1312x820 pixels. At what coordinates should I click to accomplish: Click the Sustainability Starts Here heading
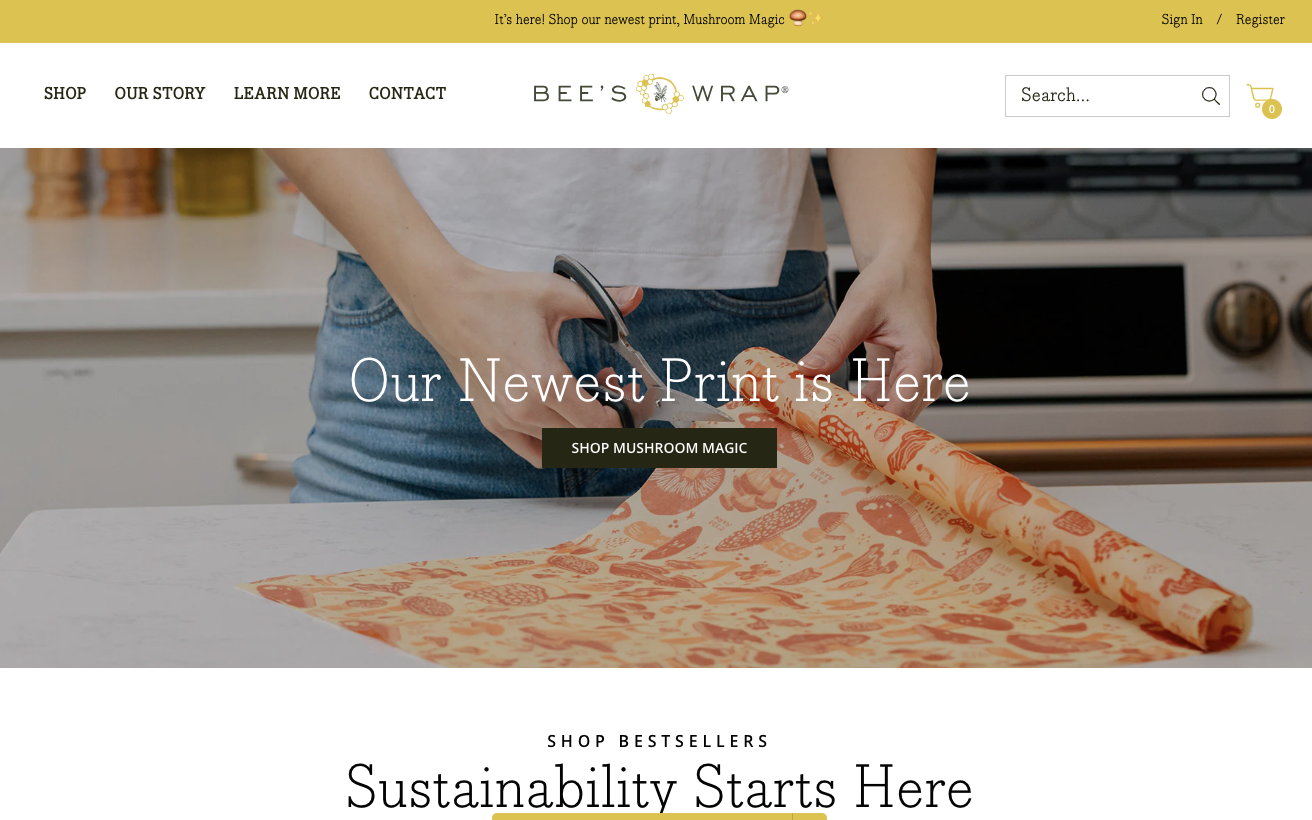(659, 787)
